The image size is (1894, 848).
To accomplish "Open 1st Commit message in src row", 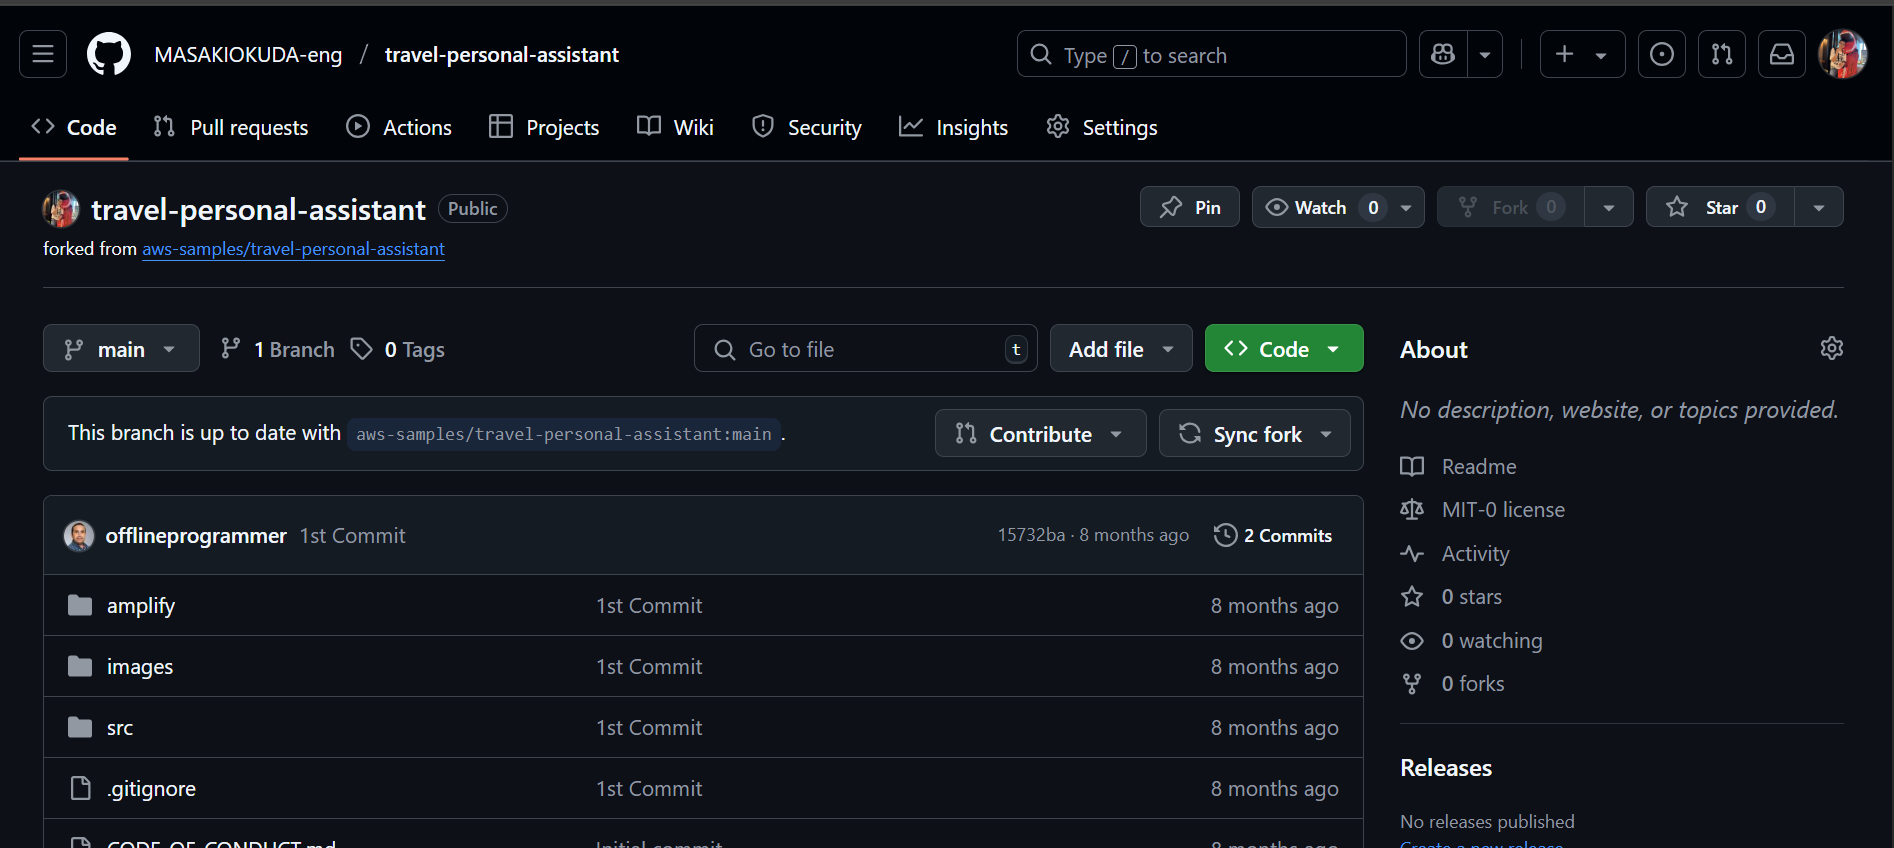I will tap(649, 728).
